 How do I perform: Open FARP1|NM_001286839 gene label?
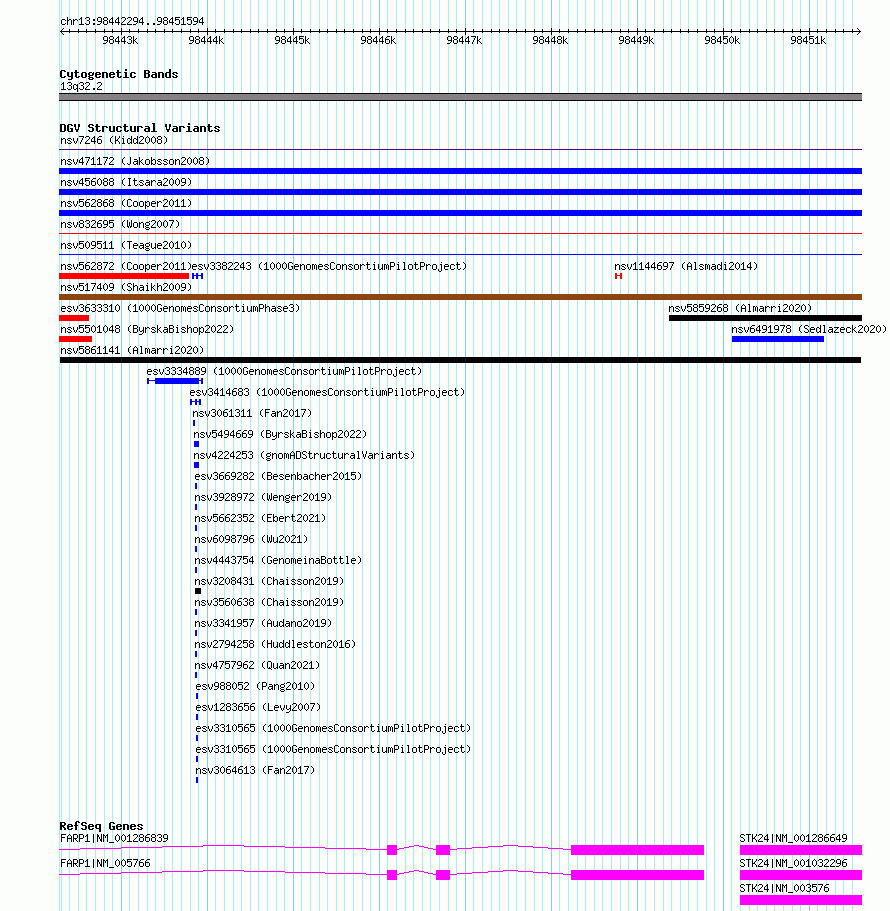pos(114,838)
